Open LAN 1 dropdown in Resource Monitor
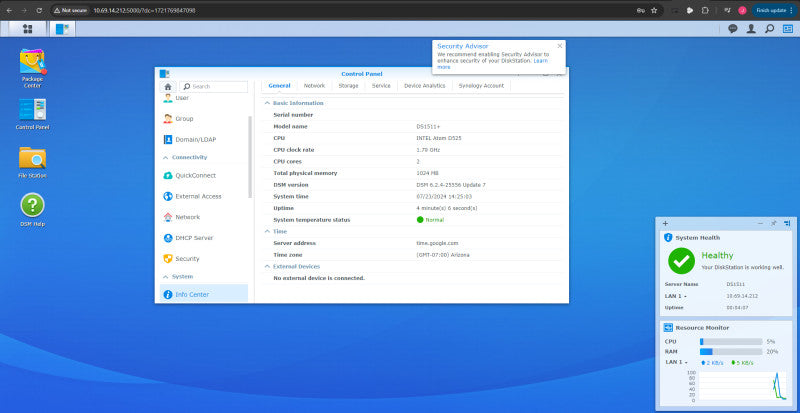The image size is (800, 413). tap(677, 362)
